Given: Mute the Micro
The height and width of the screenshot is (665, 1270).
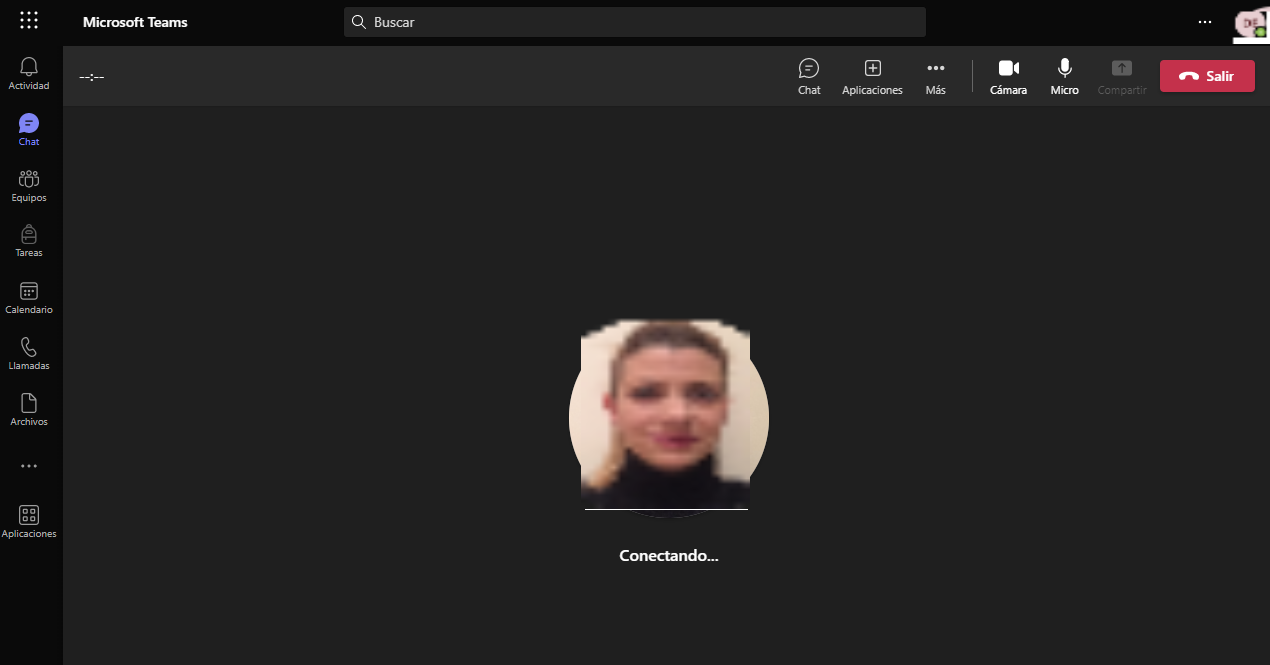Looking at the screenshot, I should coord(1065,77).
